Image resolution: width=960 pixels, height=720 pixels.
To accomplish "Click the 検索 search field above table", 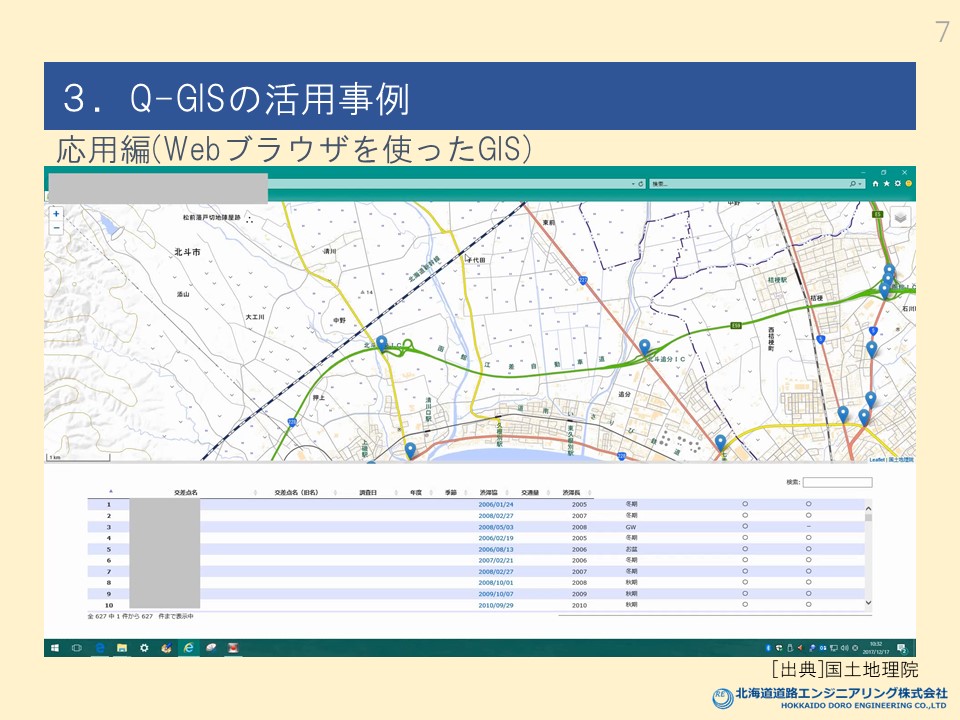I will (838, 482).
